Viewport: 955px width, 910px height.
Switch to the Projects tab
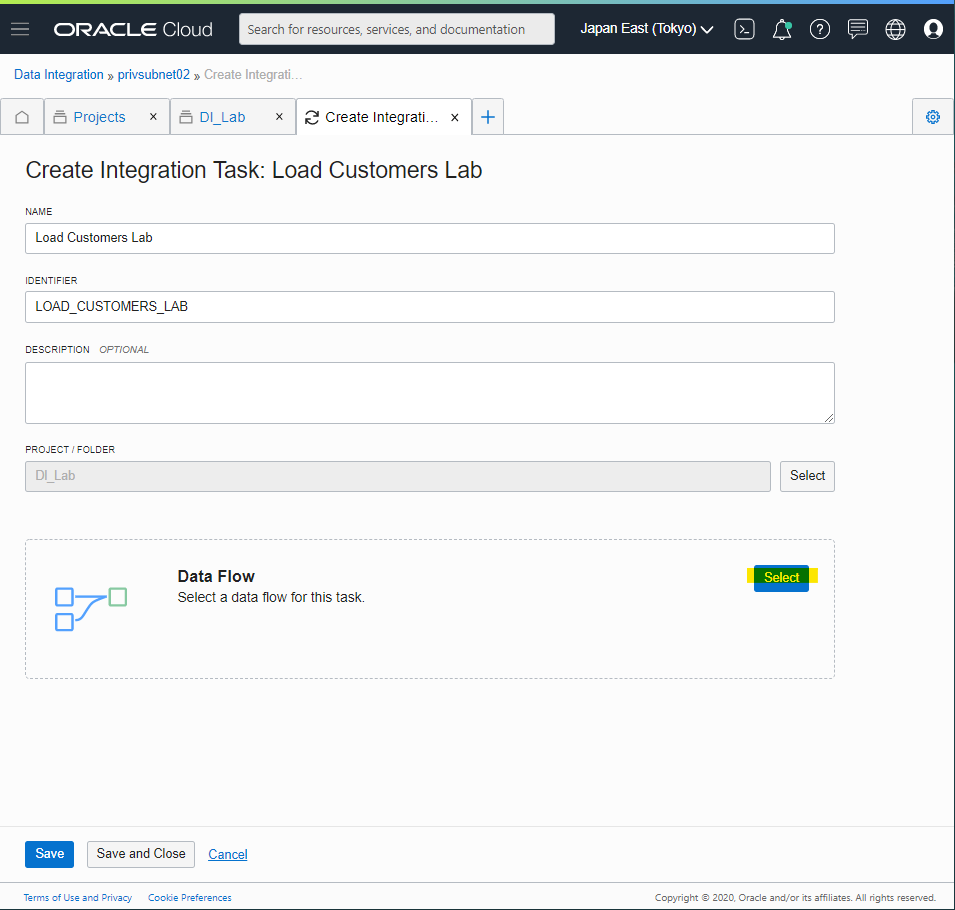99,117
